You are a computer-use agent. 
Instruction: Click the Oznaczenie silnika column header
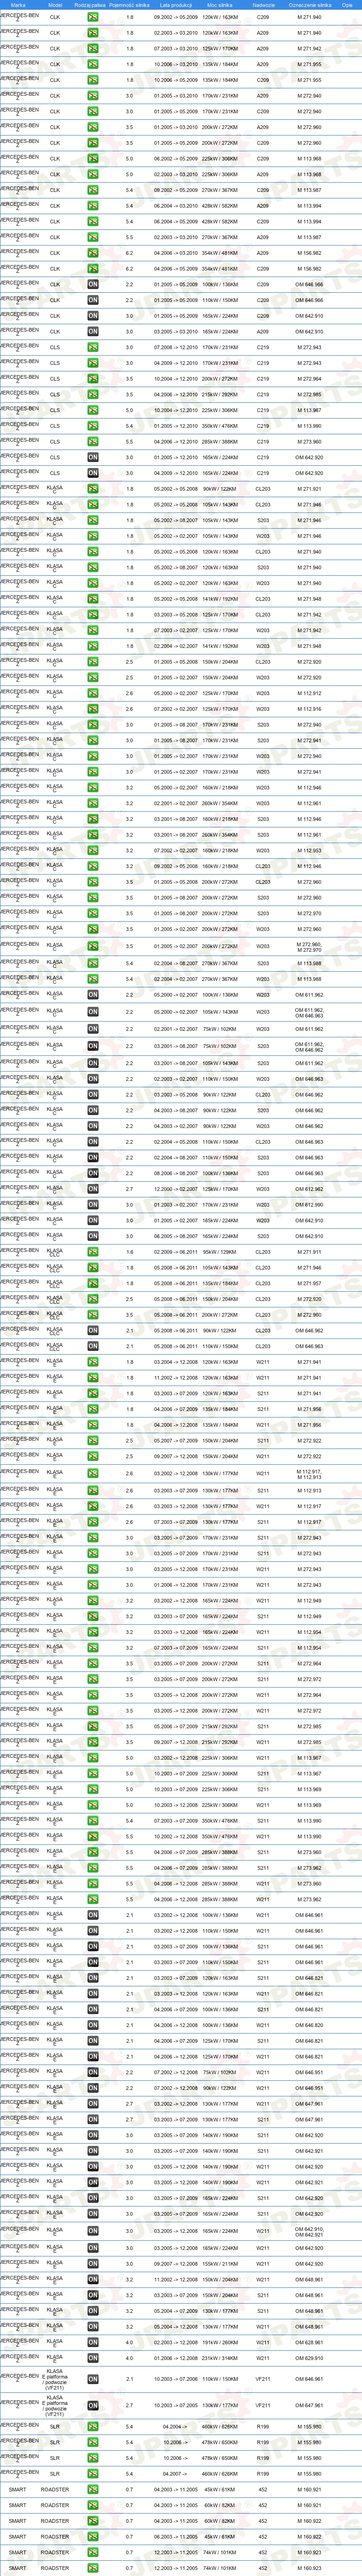tap(309, 5)
